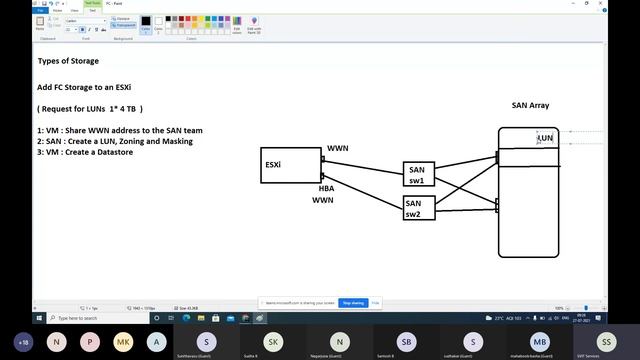Click Stop sharing button
Image resolution: width=640 pixels, height=360 pixels.
tap(353, 303)
